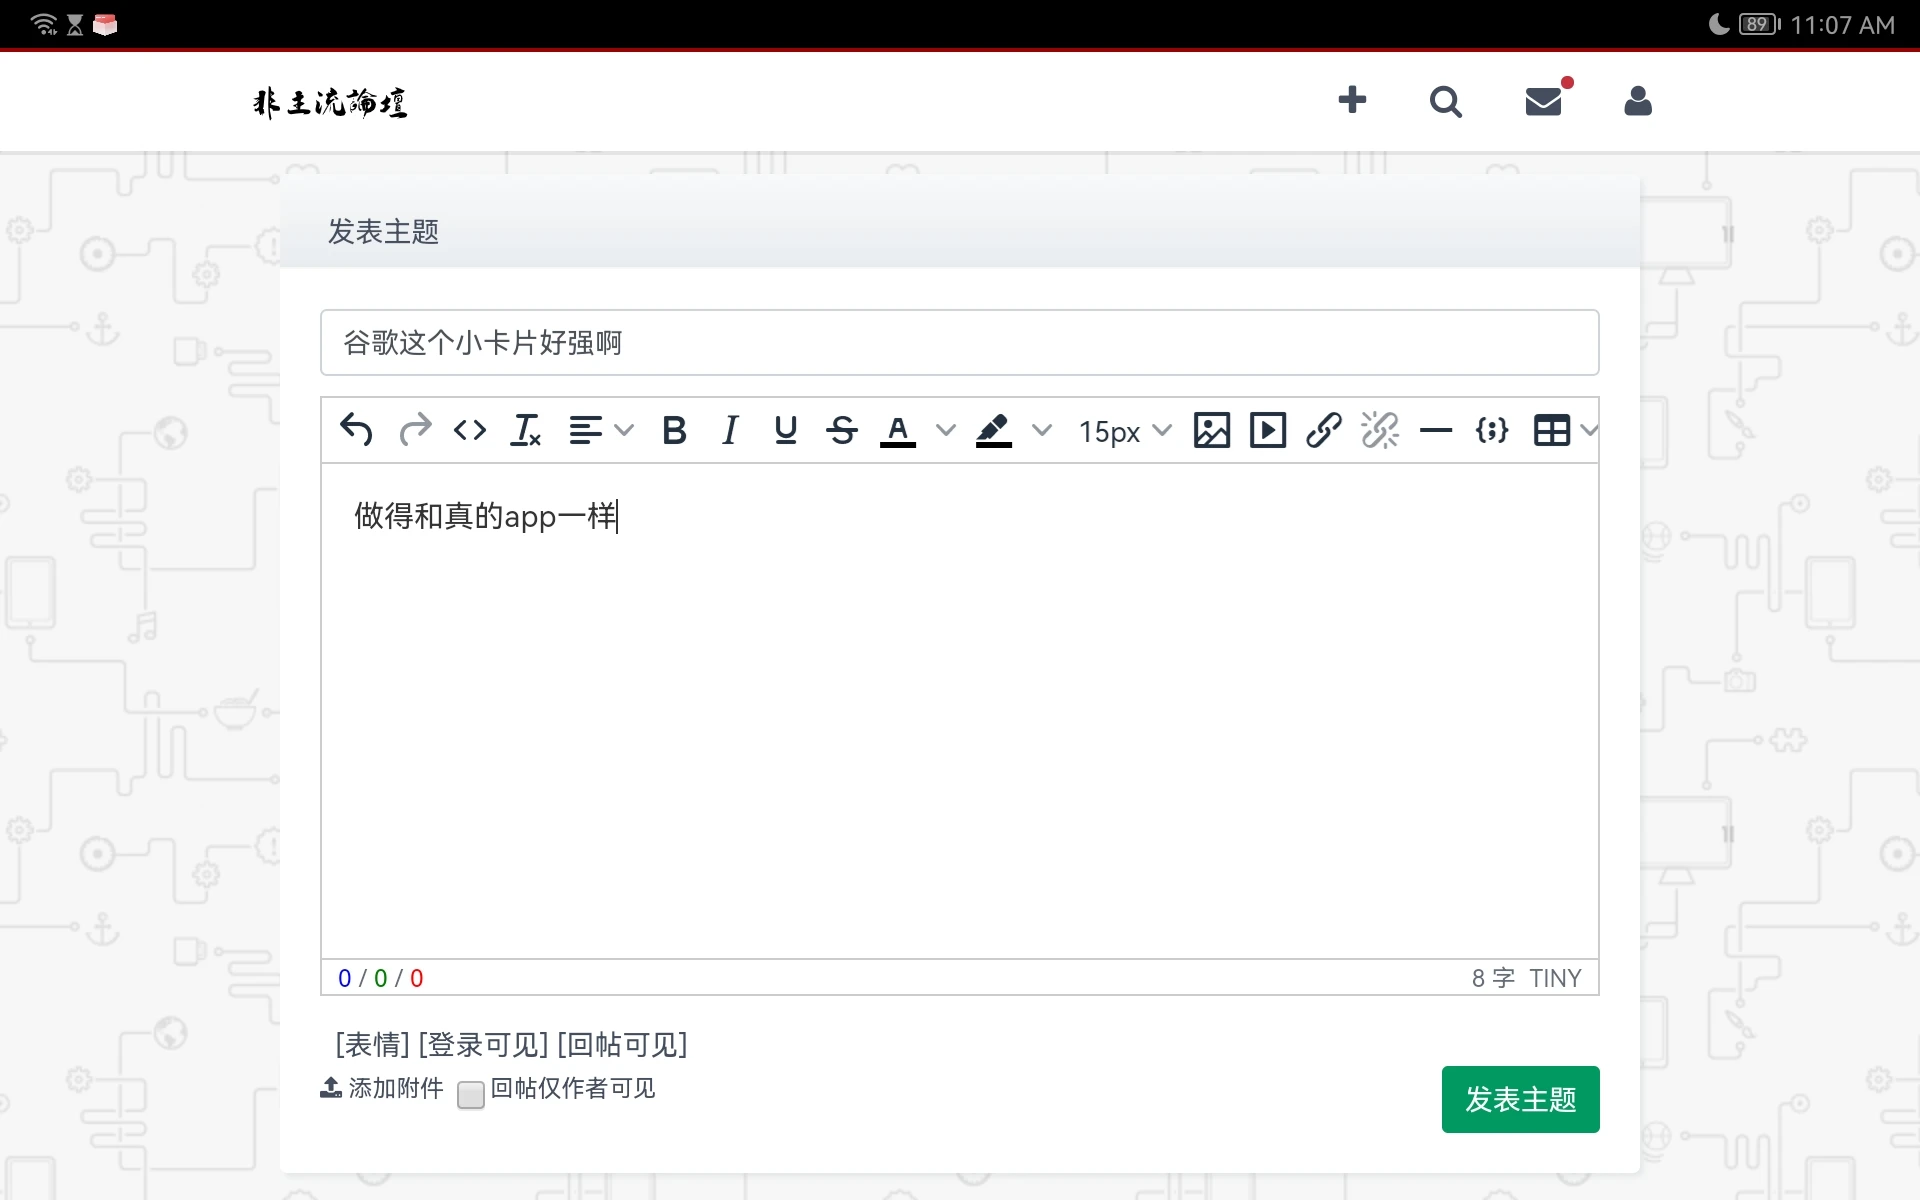Click the [登录可见] option
The width and height of the screenshot is (1920, 1200).
[483, 1044]
